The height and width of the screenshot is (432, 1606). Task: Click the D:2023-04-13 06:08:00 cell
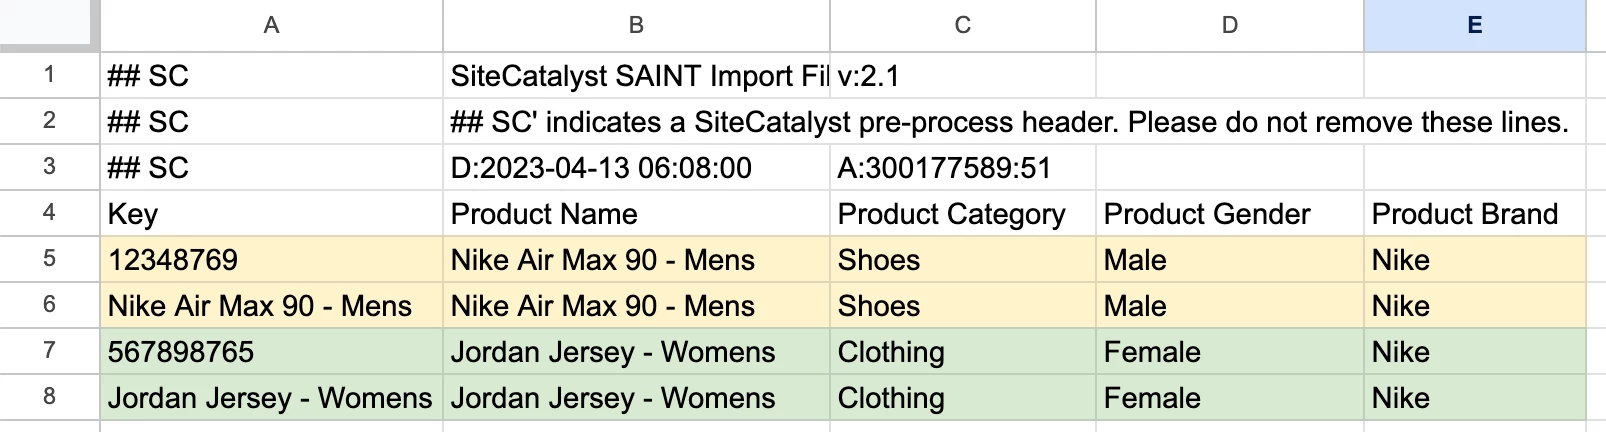point(636,167)
